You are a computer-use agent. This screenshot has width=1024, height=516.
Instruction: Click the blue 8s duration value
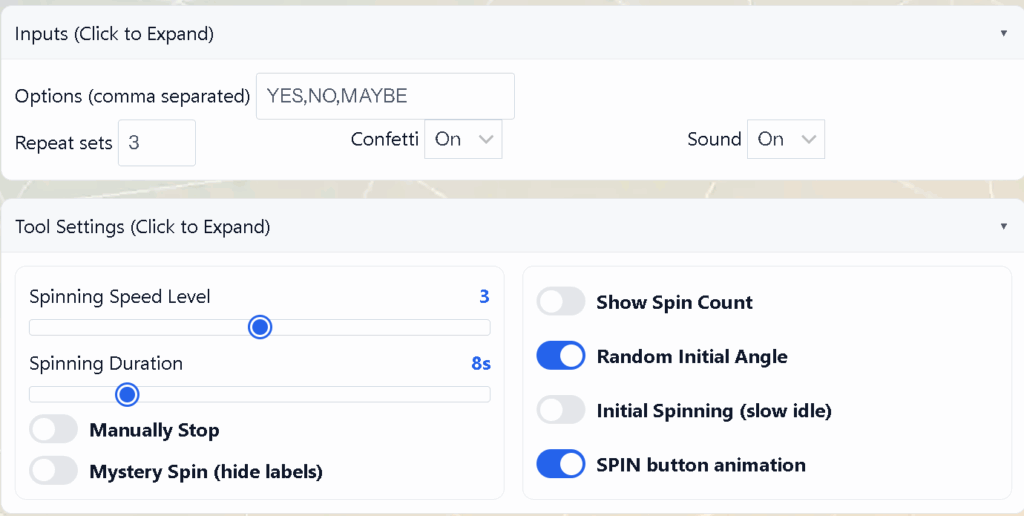pyautogui.click(x=480, y=364)
